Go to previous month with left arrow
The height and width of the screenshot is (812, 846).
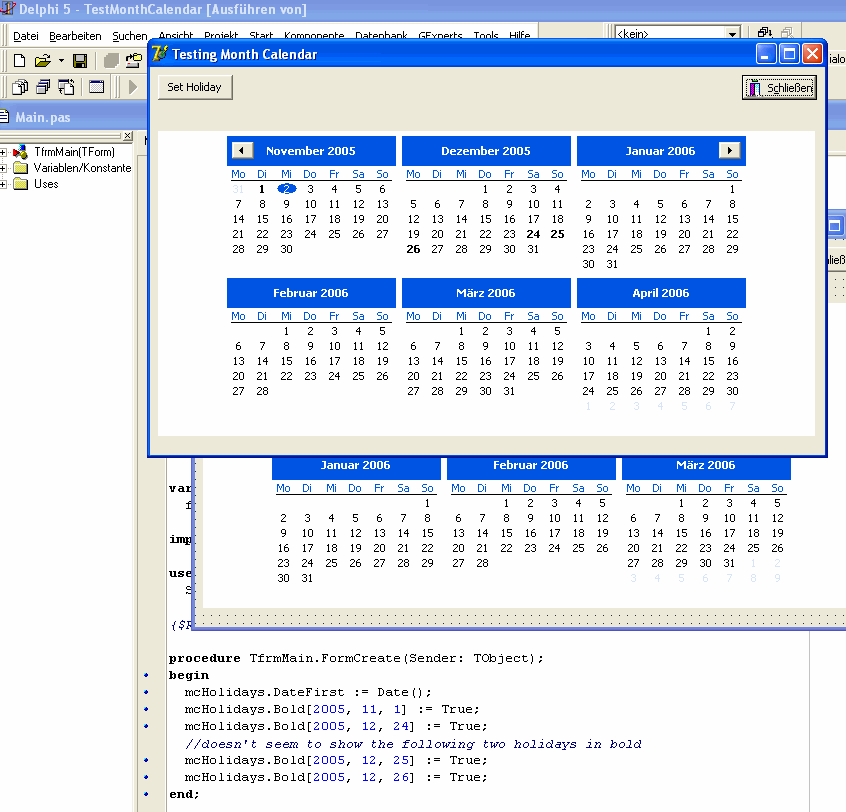[x=242, y=150]
